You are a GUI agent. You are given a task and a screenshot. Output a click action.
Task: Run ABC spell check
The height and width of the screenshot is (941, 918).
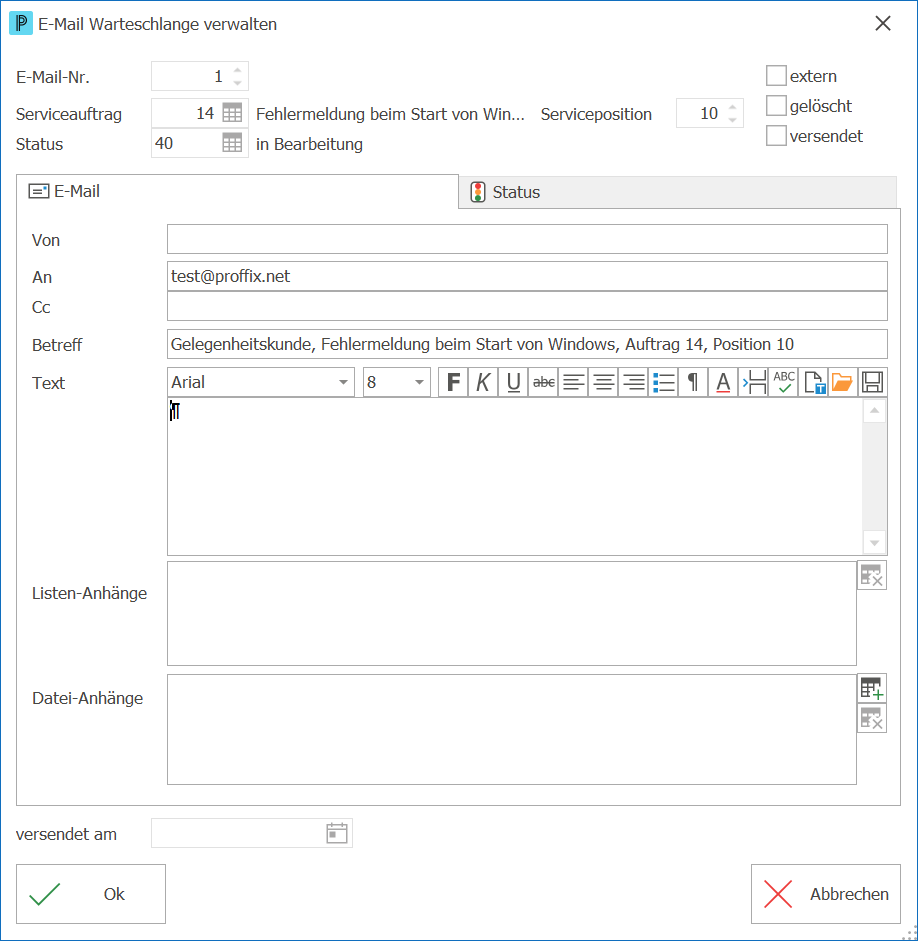784,382
